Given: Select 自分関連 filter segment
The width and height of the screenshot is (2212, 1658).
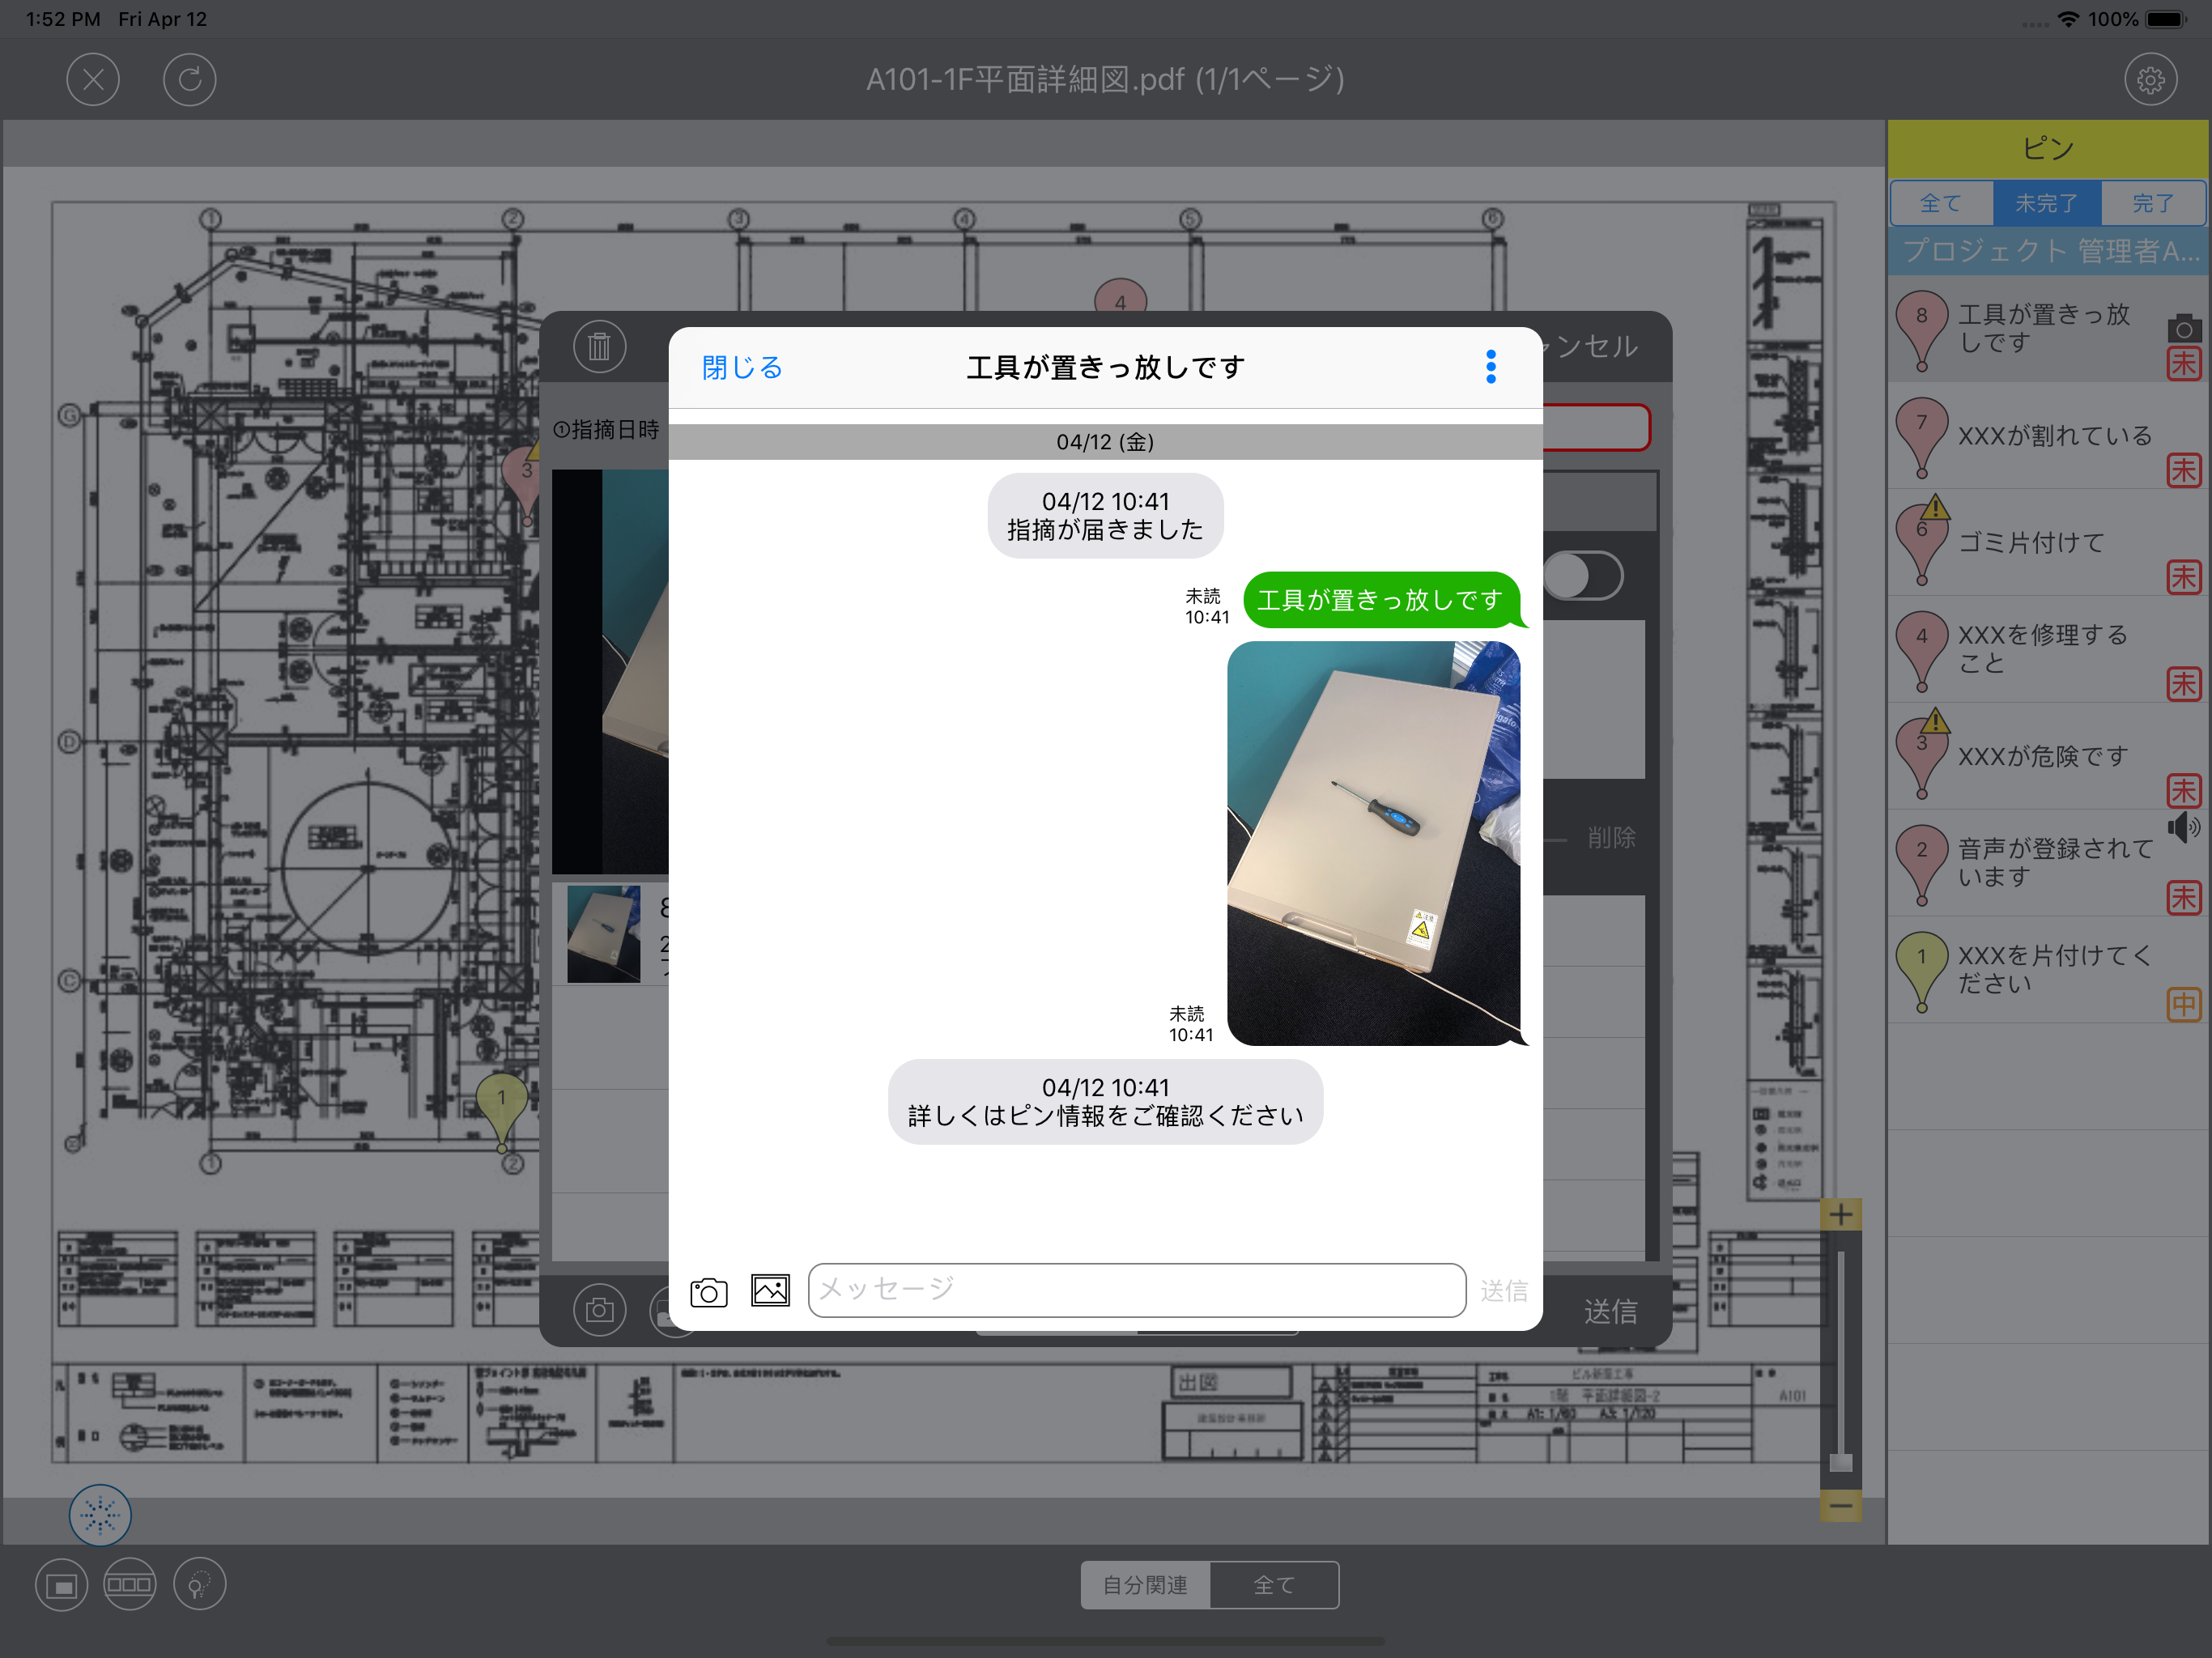Looking at the screenshot, I should point(1145,1585).
